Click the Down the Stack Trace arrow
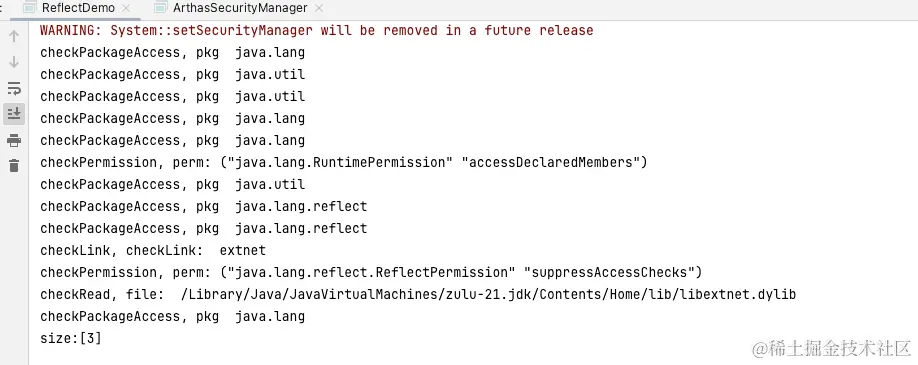 tap(14, 62)
